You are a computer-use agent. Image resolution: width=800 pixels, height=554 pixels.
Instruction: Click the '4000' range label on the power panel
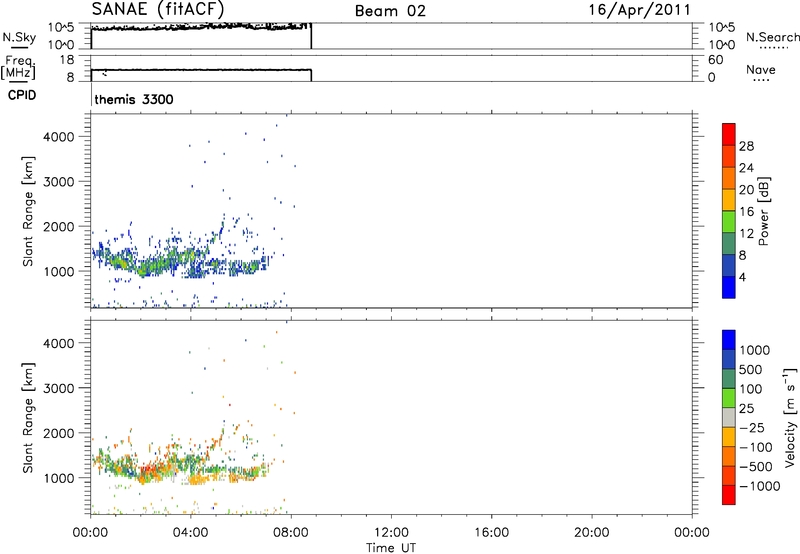point(59,137)
